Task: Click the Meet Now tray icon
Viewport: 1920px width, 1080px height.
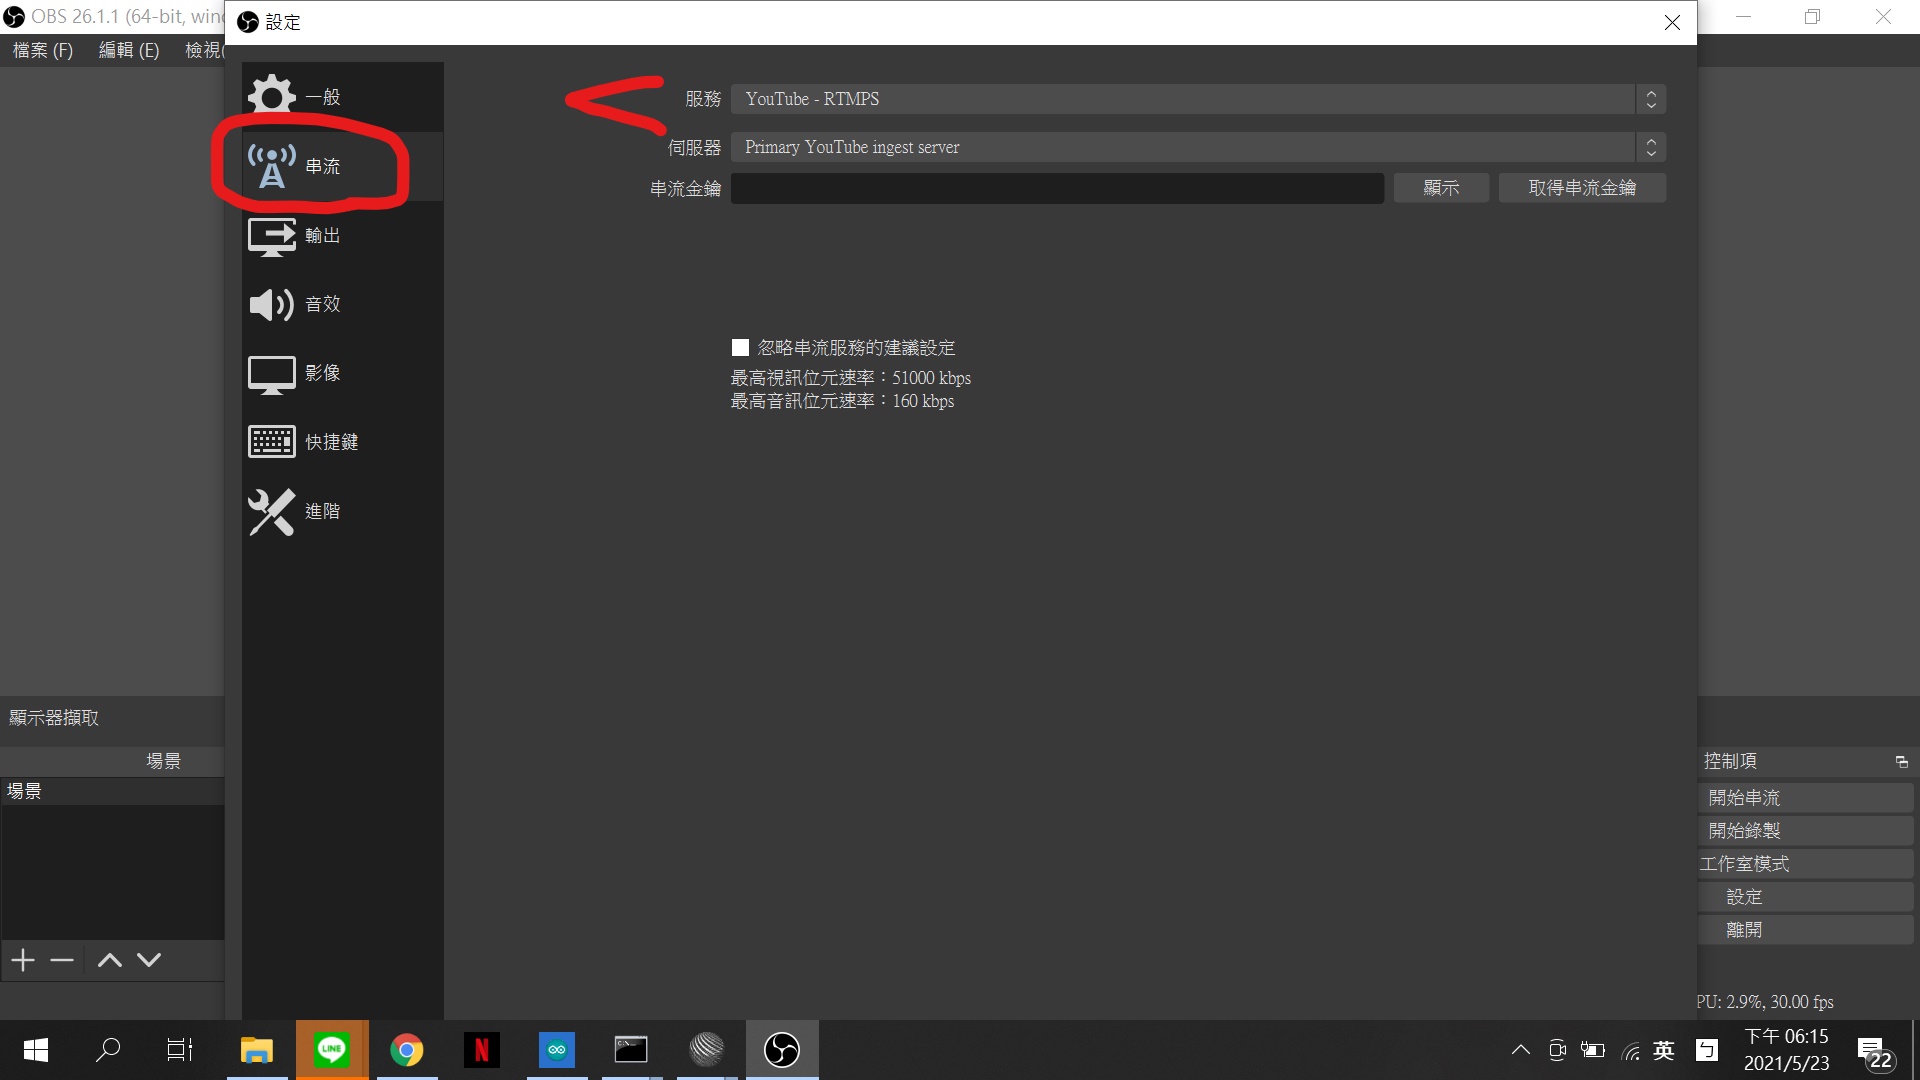Action: pyautogui.click(x=1557, y=1050)
